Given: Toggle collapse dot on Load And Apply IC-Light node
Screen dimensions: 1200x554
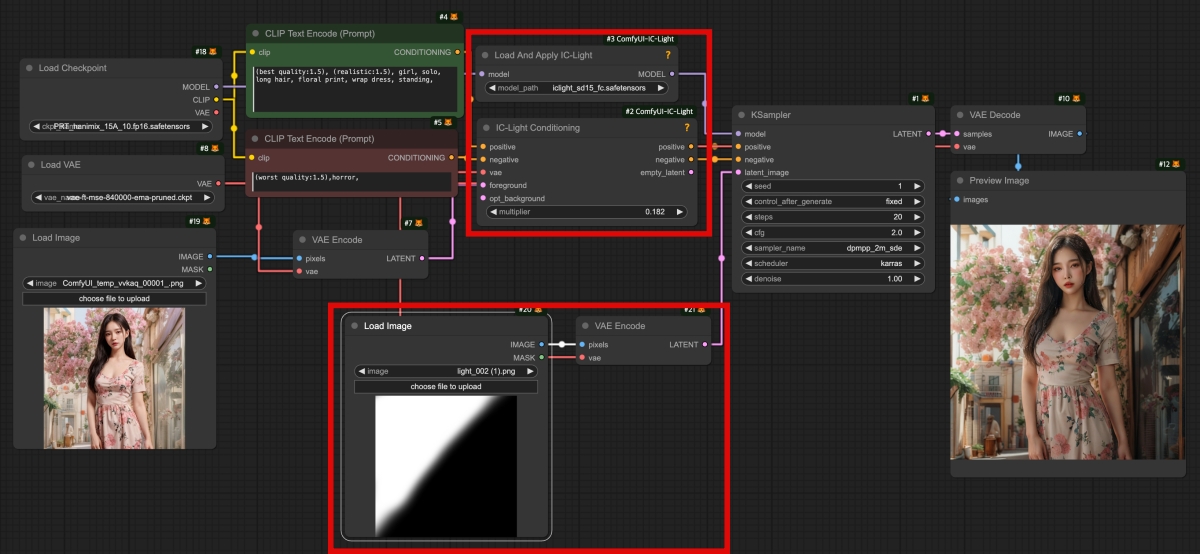Looking at the screenshot, I should (483, 55).
